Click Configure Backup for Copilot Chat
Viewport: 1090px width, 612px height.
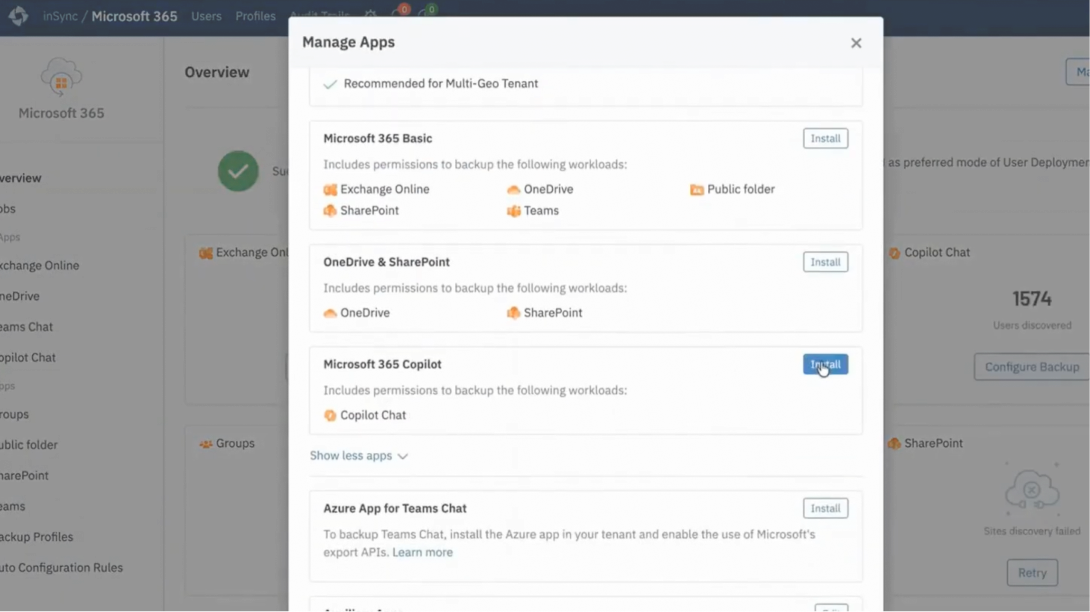point(1032,367)
